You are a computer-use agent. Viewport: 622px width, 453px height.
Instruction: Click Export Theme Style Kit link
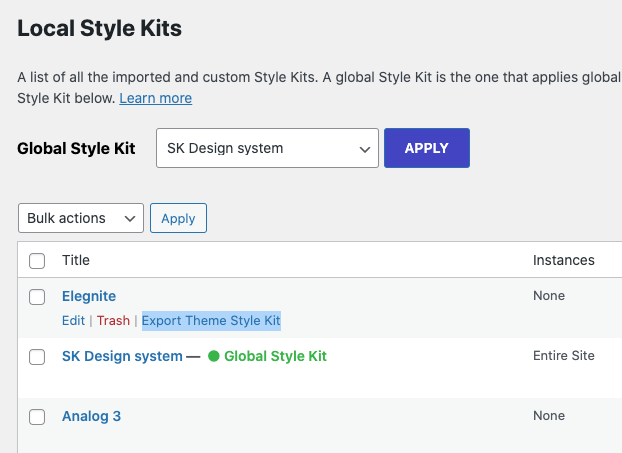point(211,321)
